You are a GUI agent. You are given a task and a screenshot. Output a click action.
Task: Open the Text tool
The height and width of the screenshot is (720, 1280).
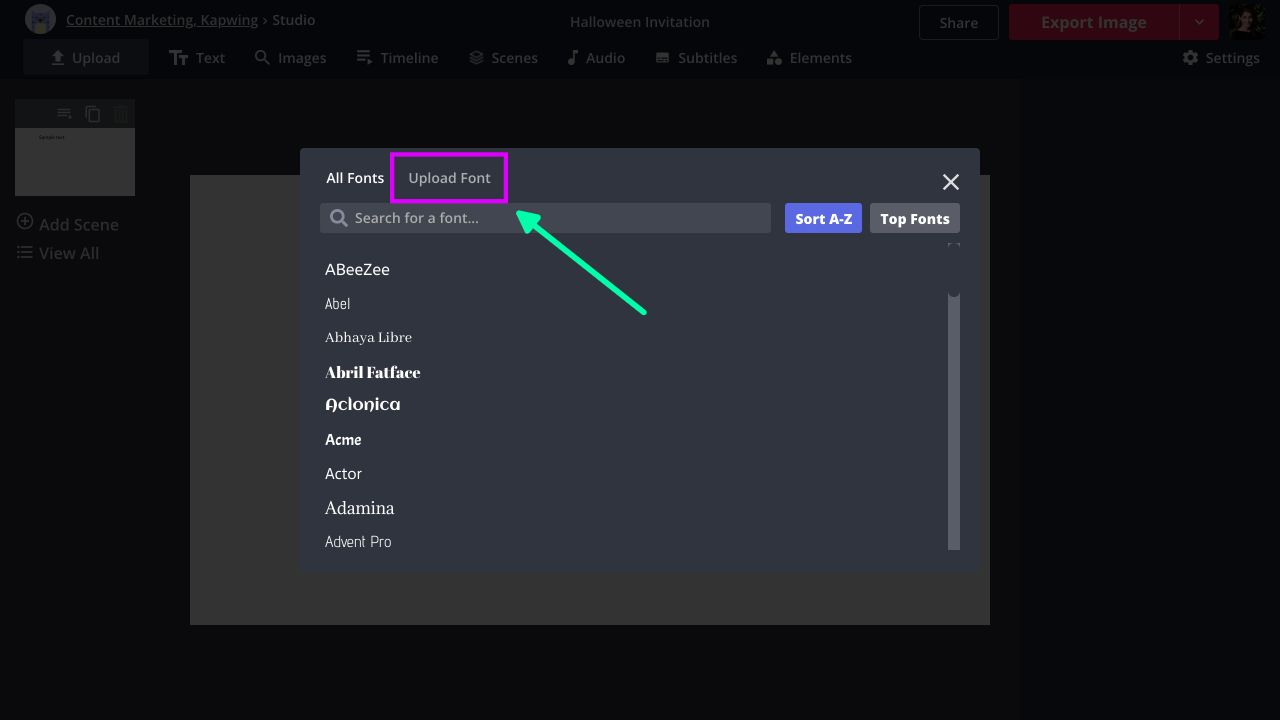(x=197, y=58)
